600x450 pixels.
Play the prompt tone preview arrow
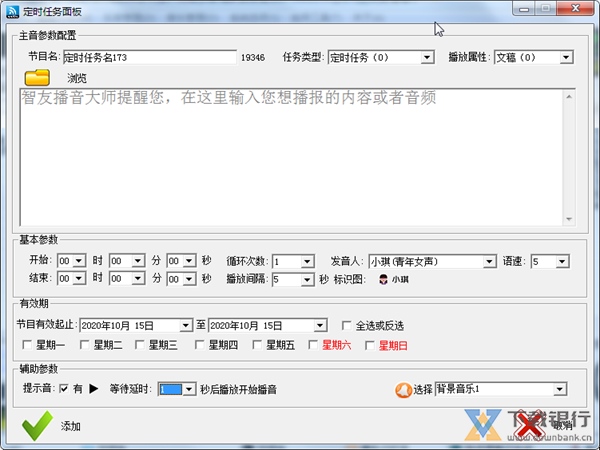click(93, 389)
